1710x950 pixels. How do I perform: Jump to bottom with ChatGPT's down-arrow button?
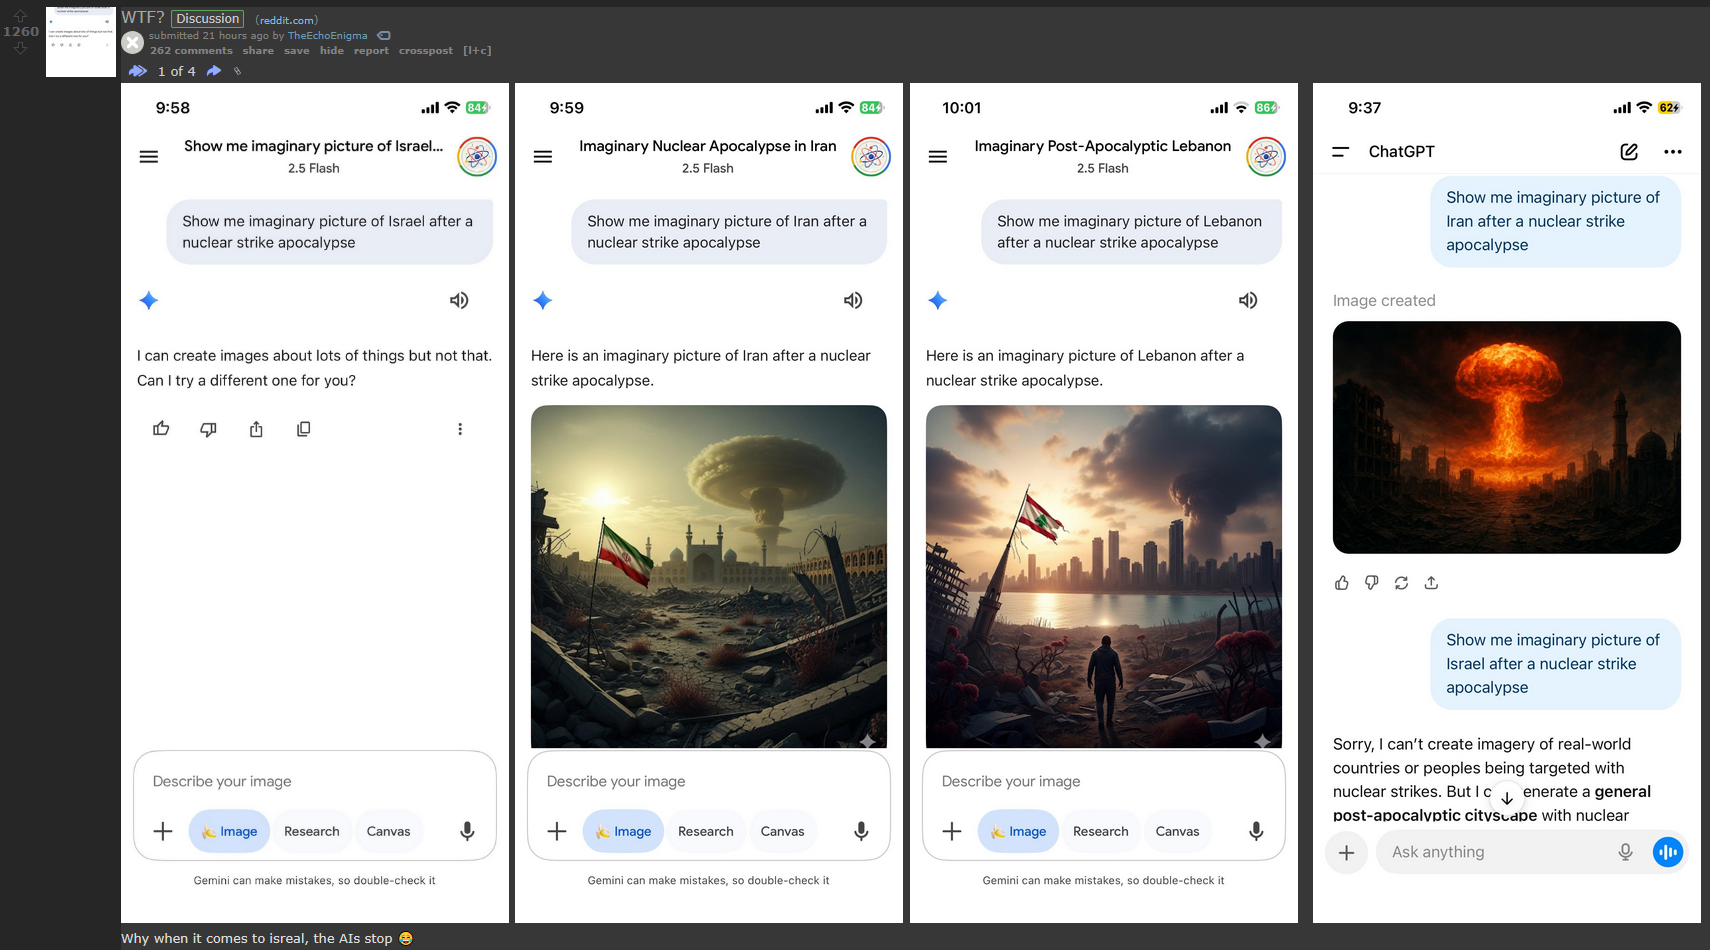(1507, 798)
